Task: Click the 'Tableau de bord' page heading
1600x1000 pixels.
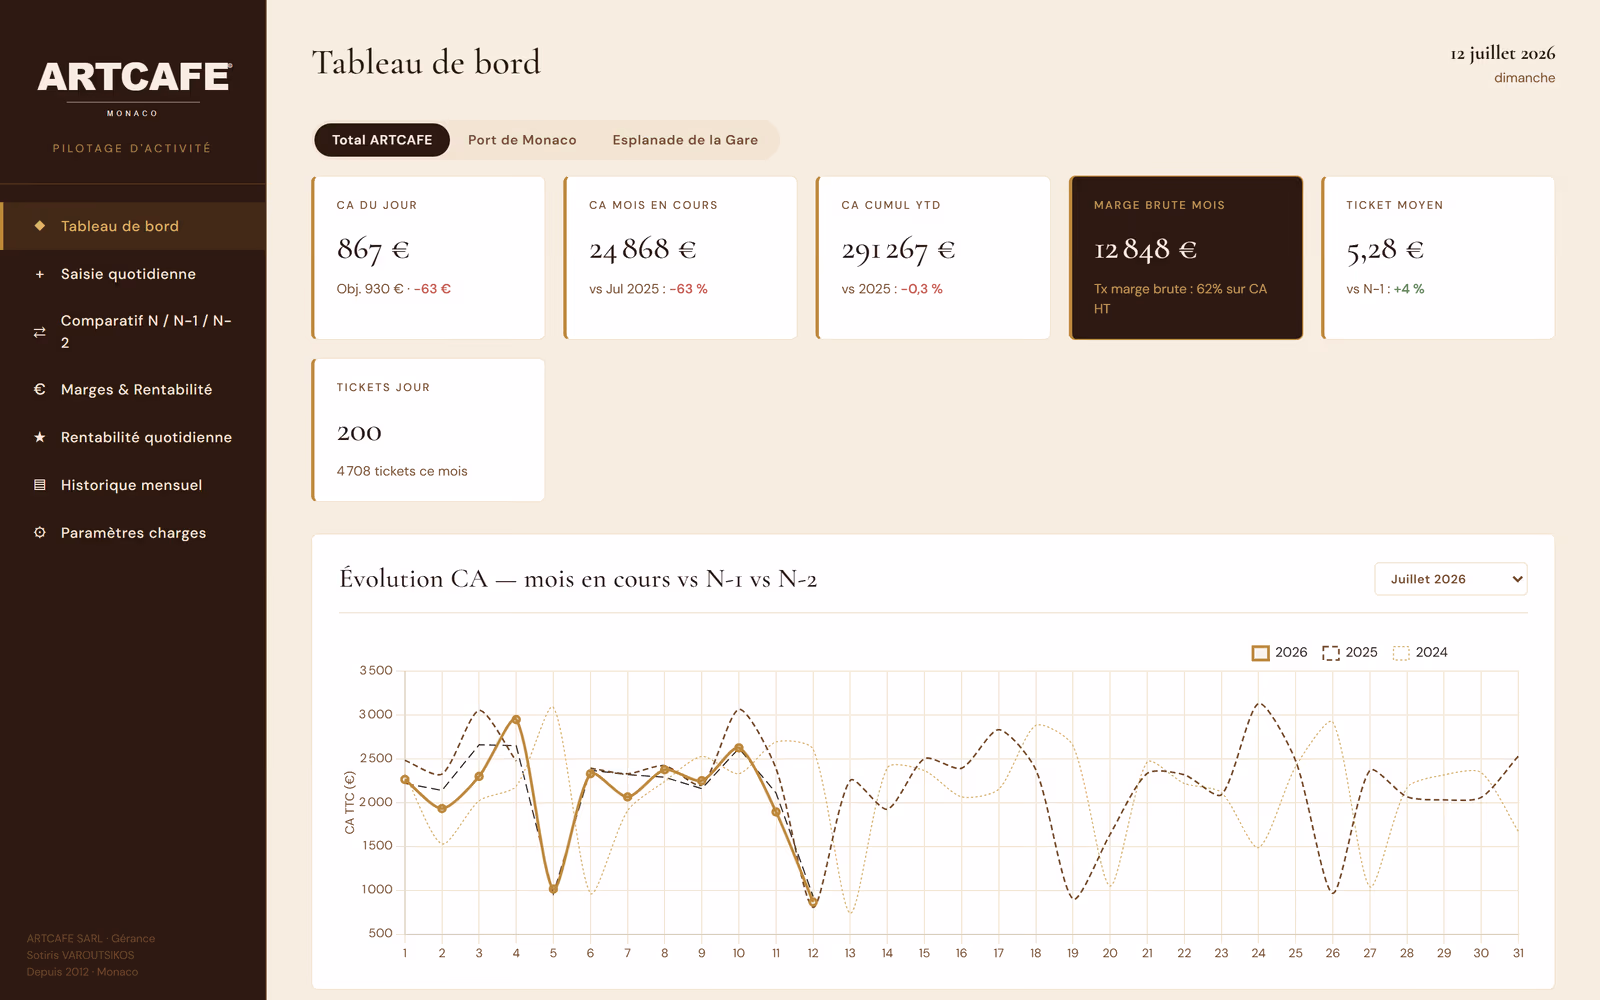Action: [x=426, y=62]
